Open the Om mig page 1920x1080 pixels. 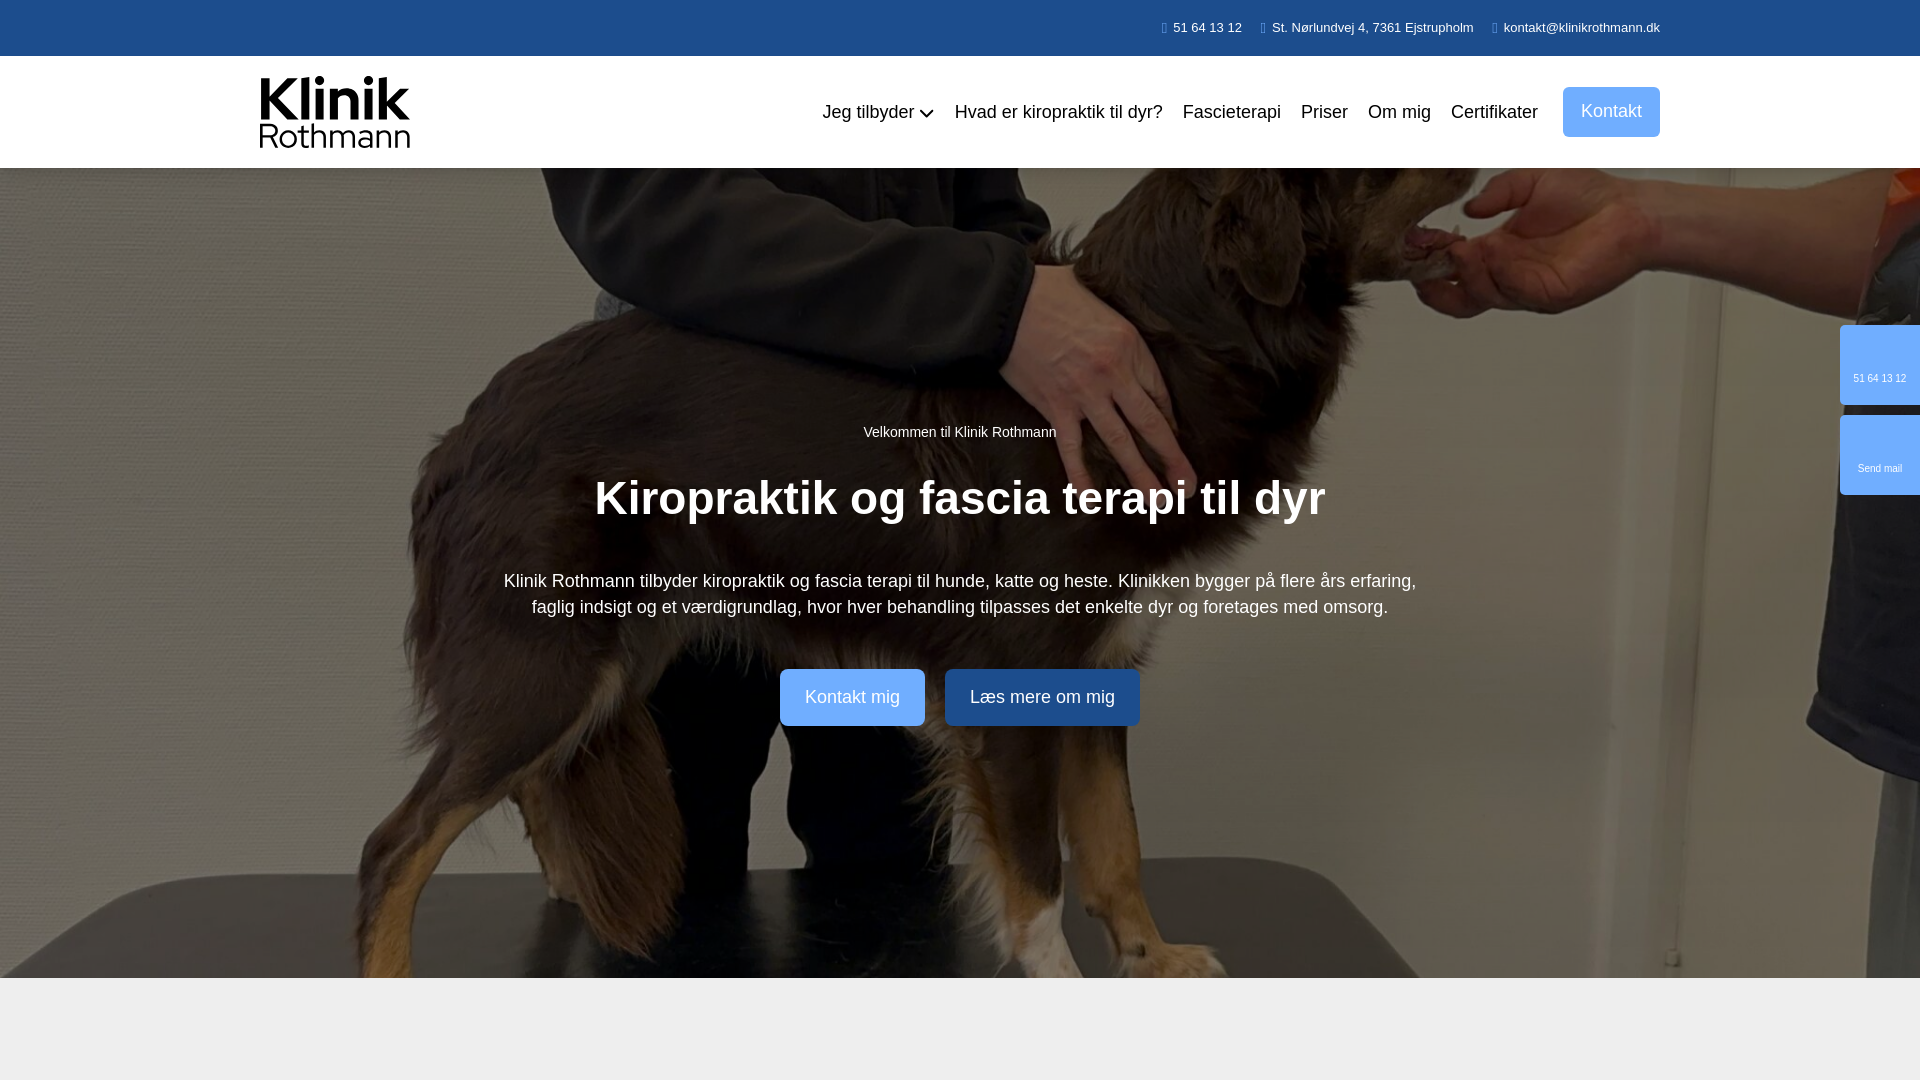coord(1399,112)
